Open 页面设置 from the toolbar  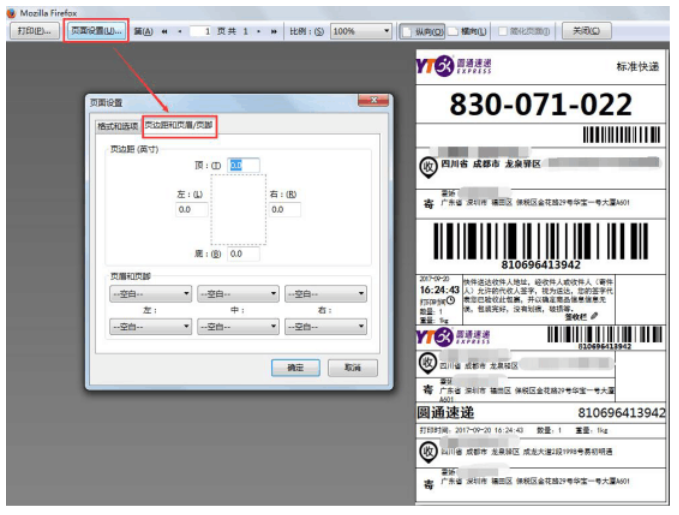pos(97,31)
